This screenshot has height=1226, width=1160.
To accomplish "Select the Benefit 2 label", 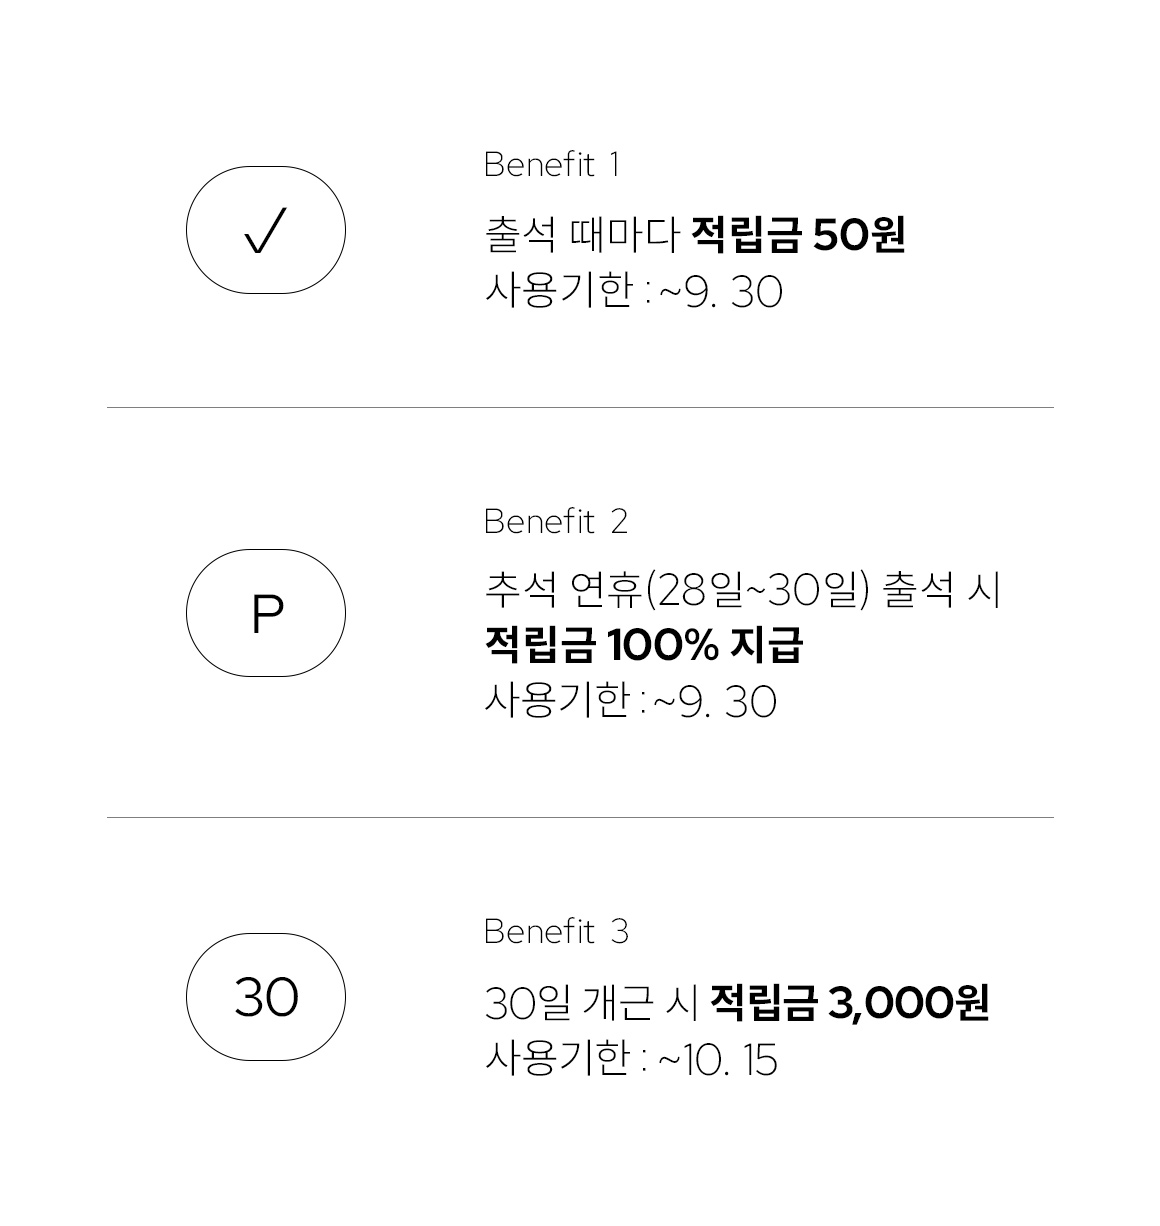I will [x=556, y=521].
